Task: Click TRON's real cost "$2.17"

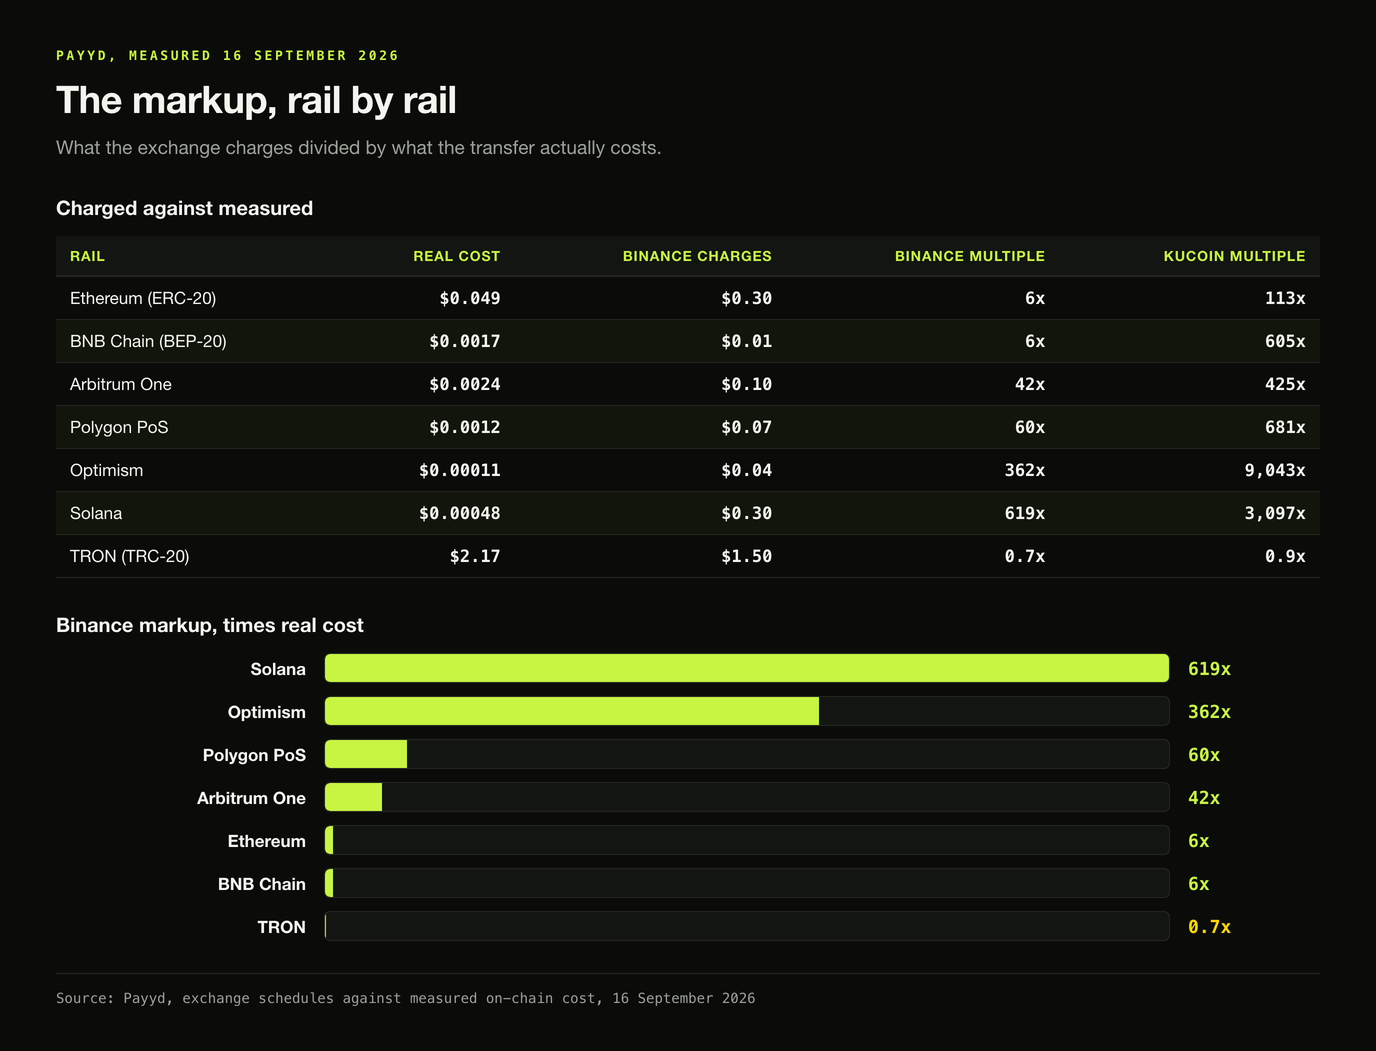Action: [475, 556]
